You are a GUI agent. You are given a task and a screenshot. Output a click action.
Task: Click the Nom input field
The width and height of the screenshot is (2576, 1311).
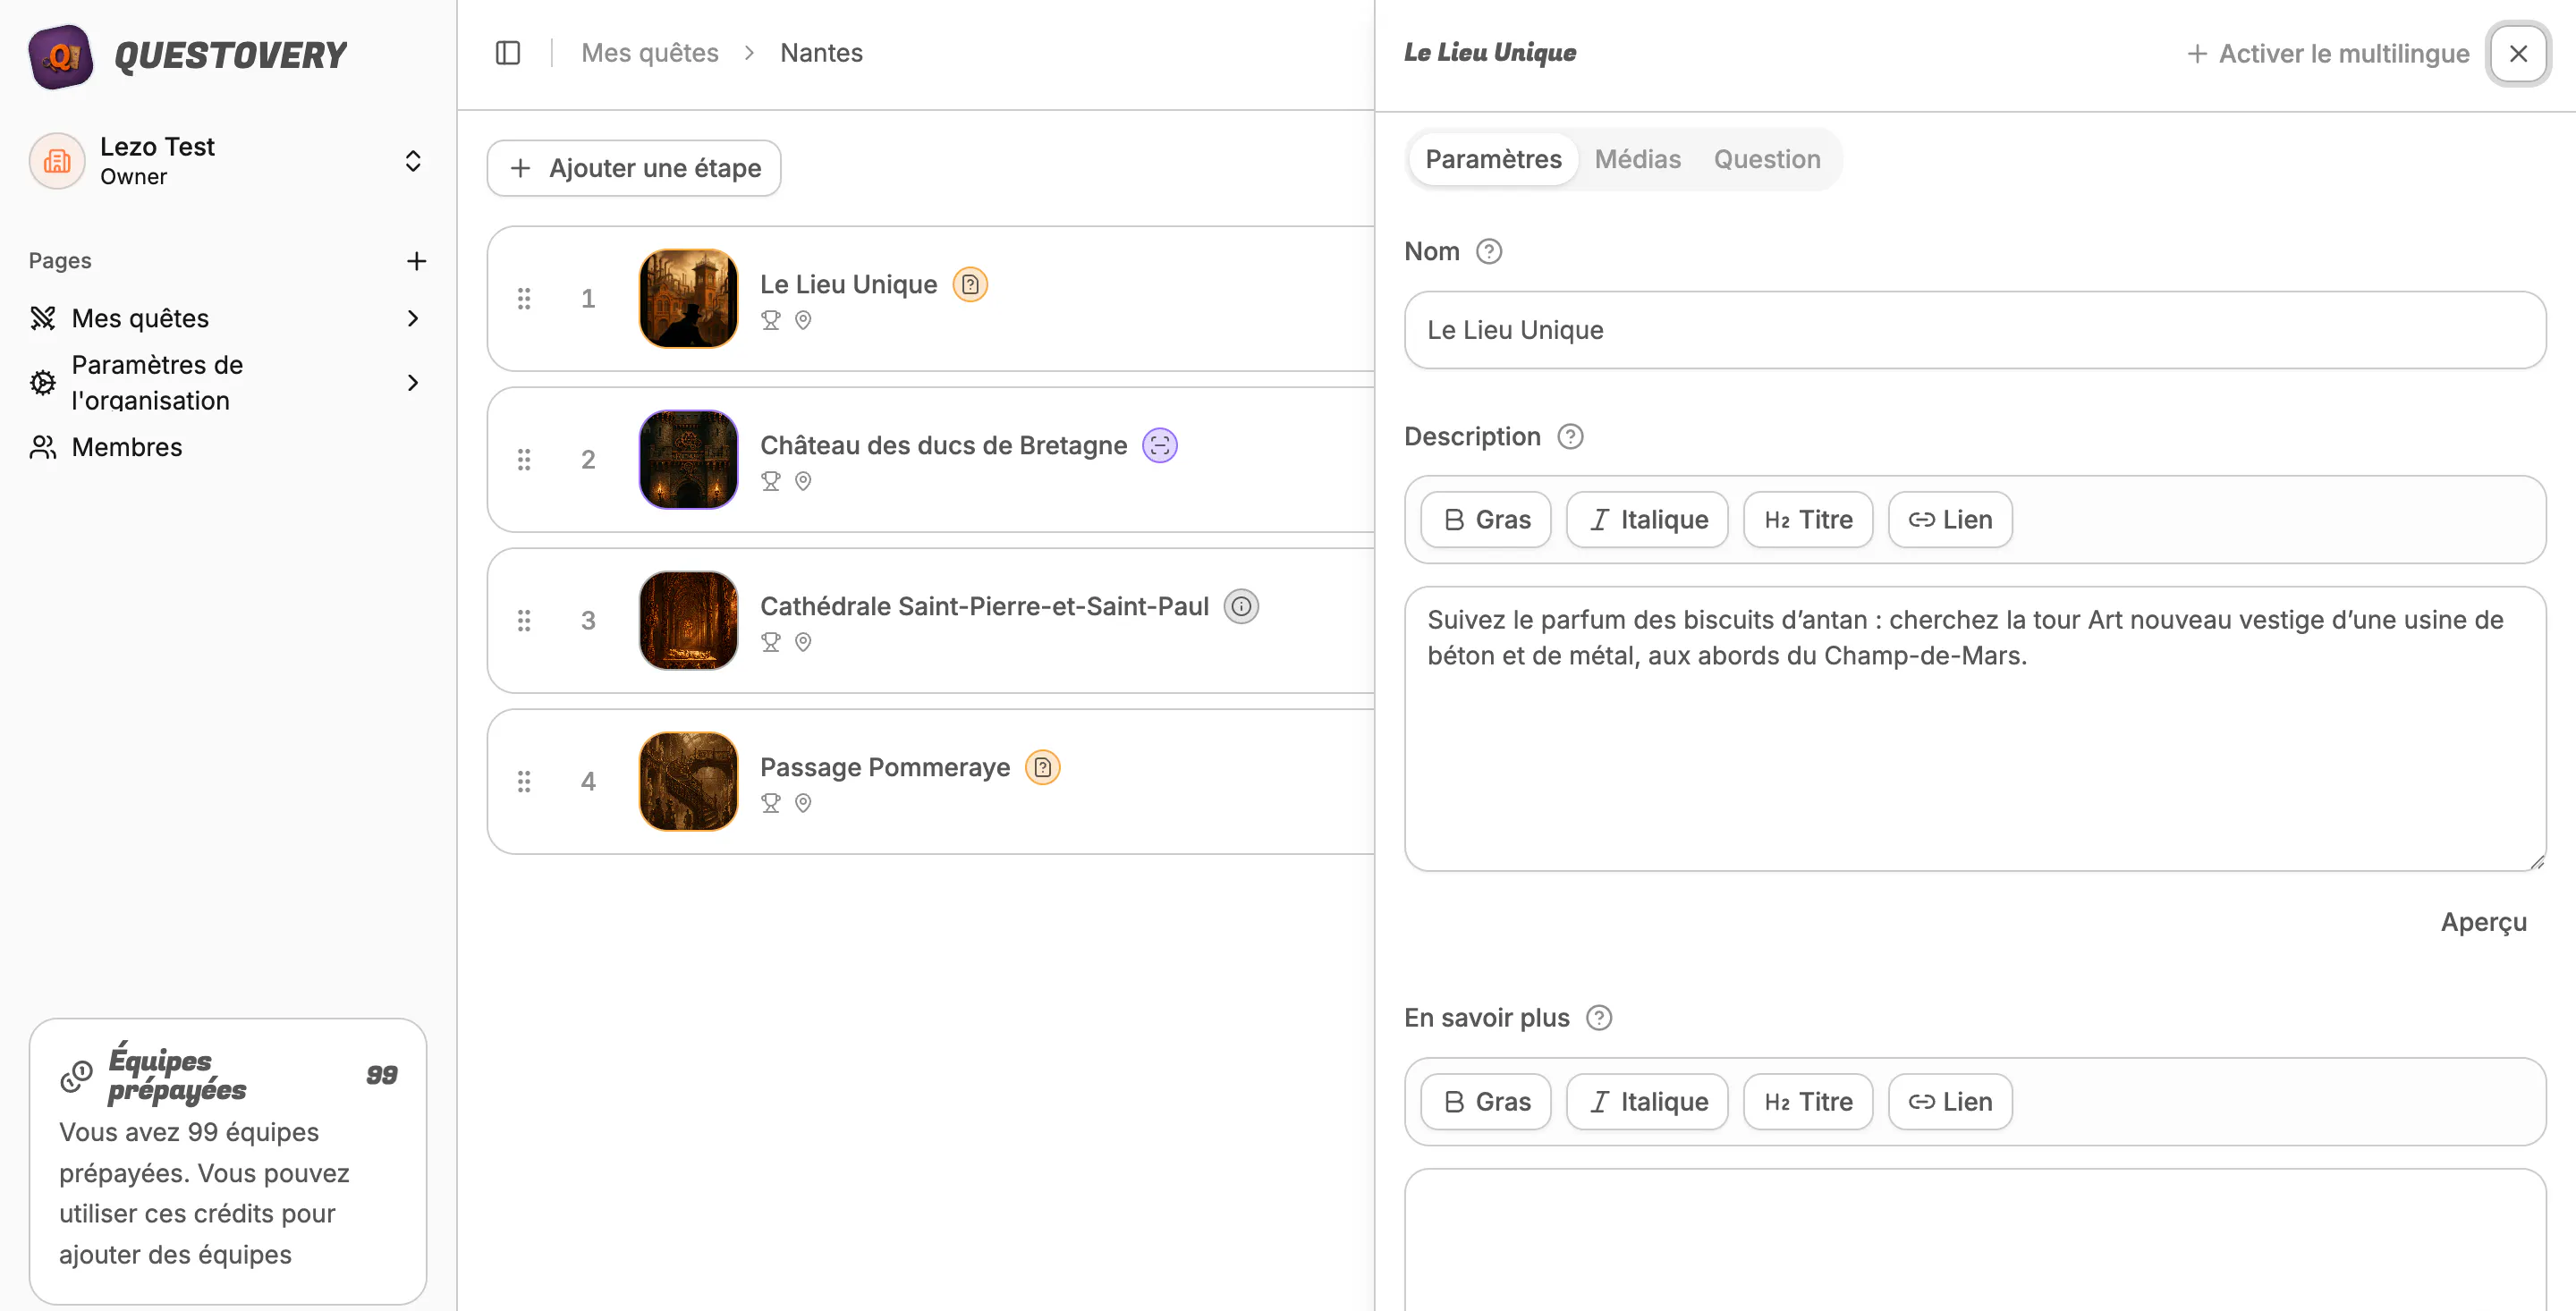(x=1975, y=330)
